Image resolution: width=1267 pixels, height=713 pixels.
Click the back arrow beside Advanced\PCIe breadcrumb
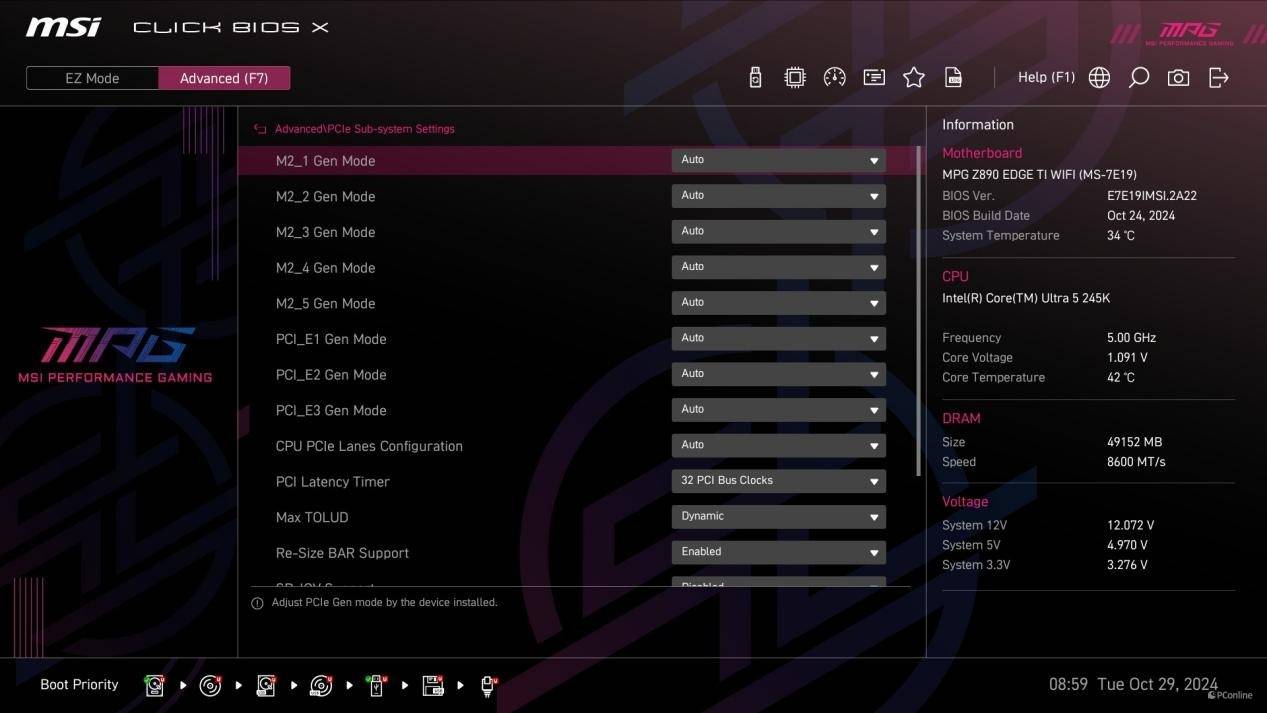pos(260,129)
